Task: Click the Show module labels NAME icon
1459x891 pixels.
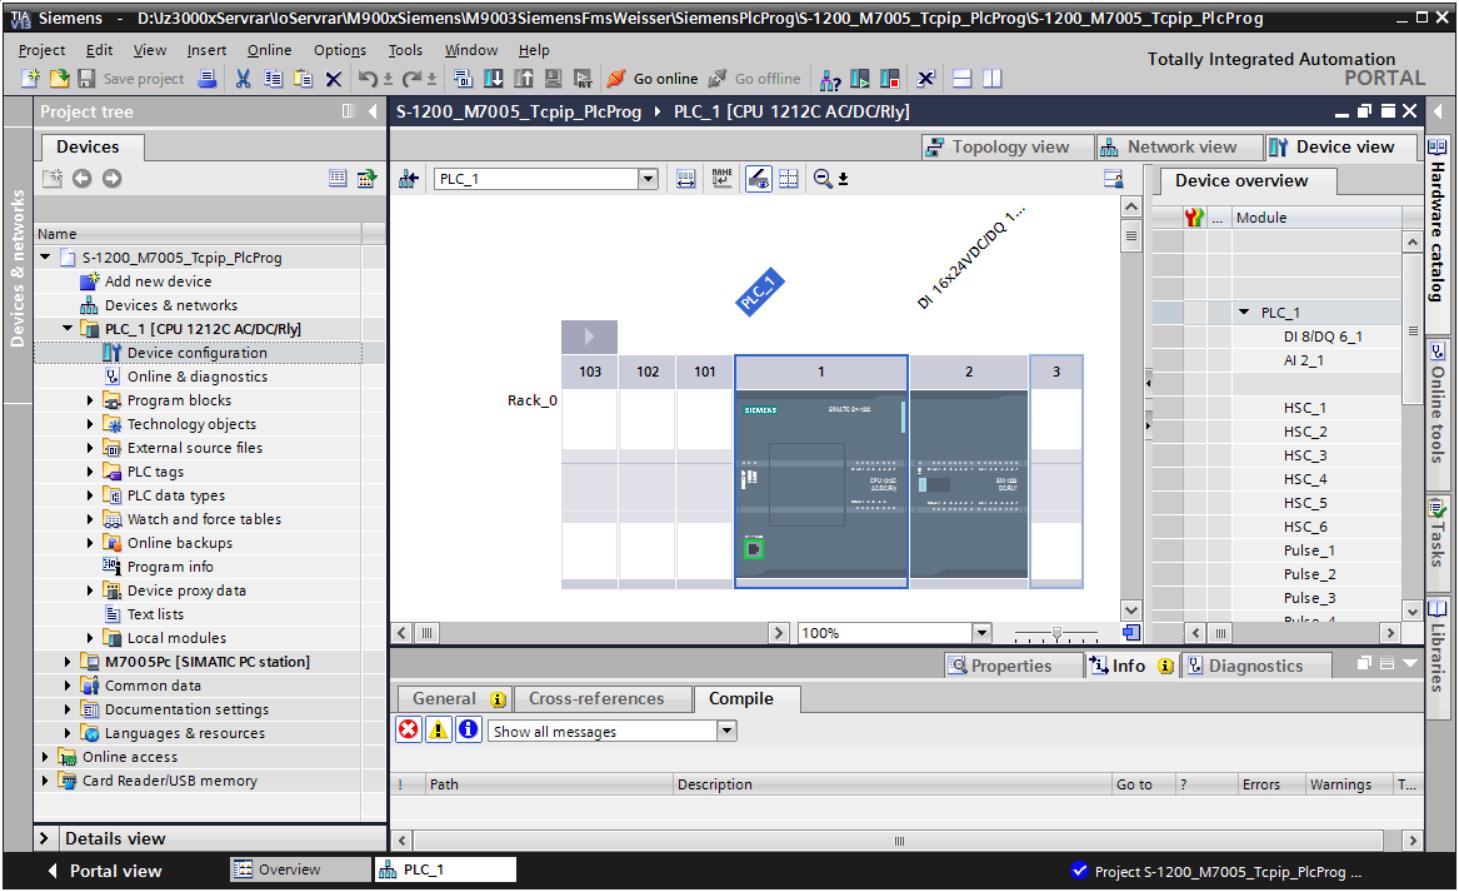Action: (721, 179)
